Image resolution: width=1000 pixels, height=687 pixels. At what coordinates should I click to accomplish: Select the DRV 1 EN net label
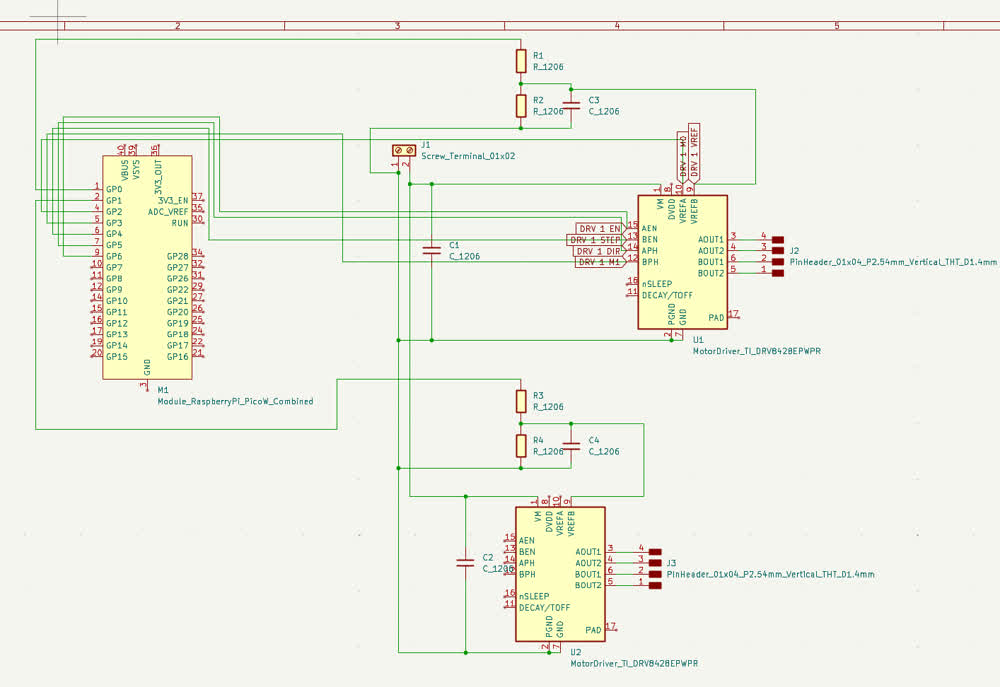point(600,229)
